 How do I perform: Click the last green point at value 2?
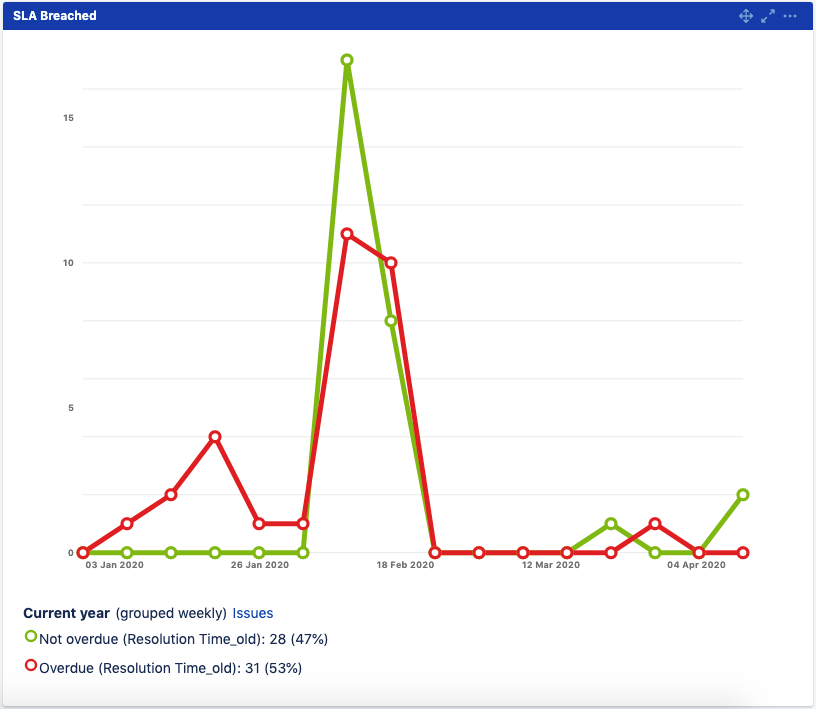[x=743, y=495]
